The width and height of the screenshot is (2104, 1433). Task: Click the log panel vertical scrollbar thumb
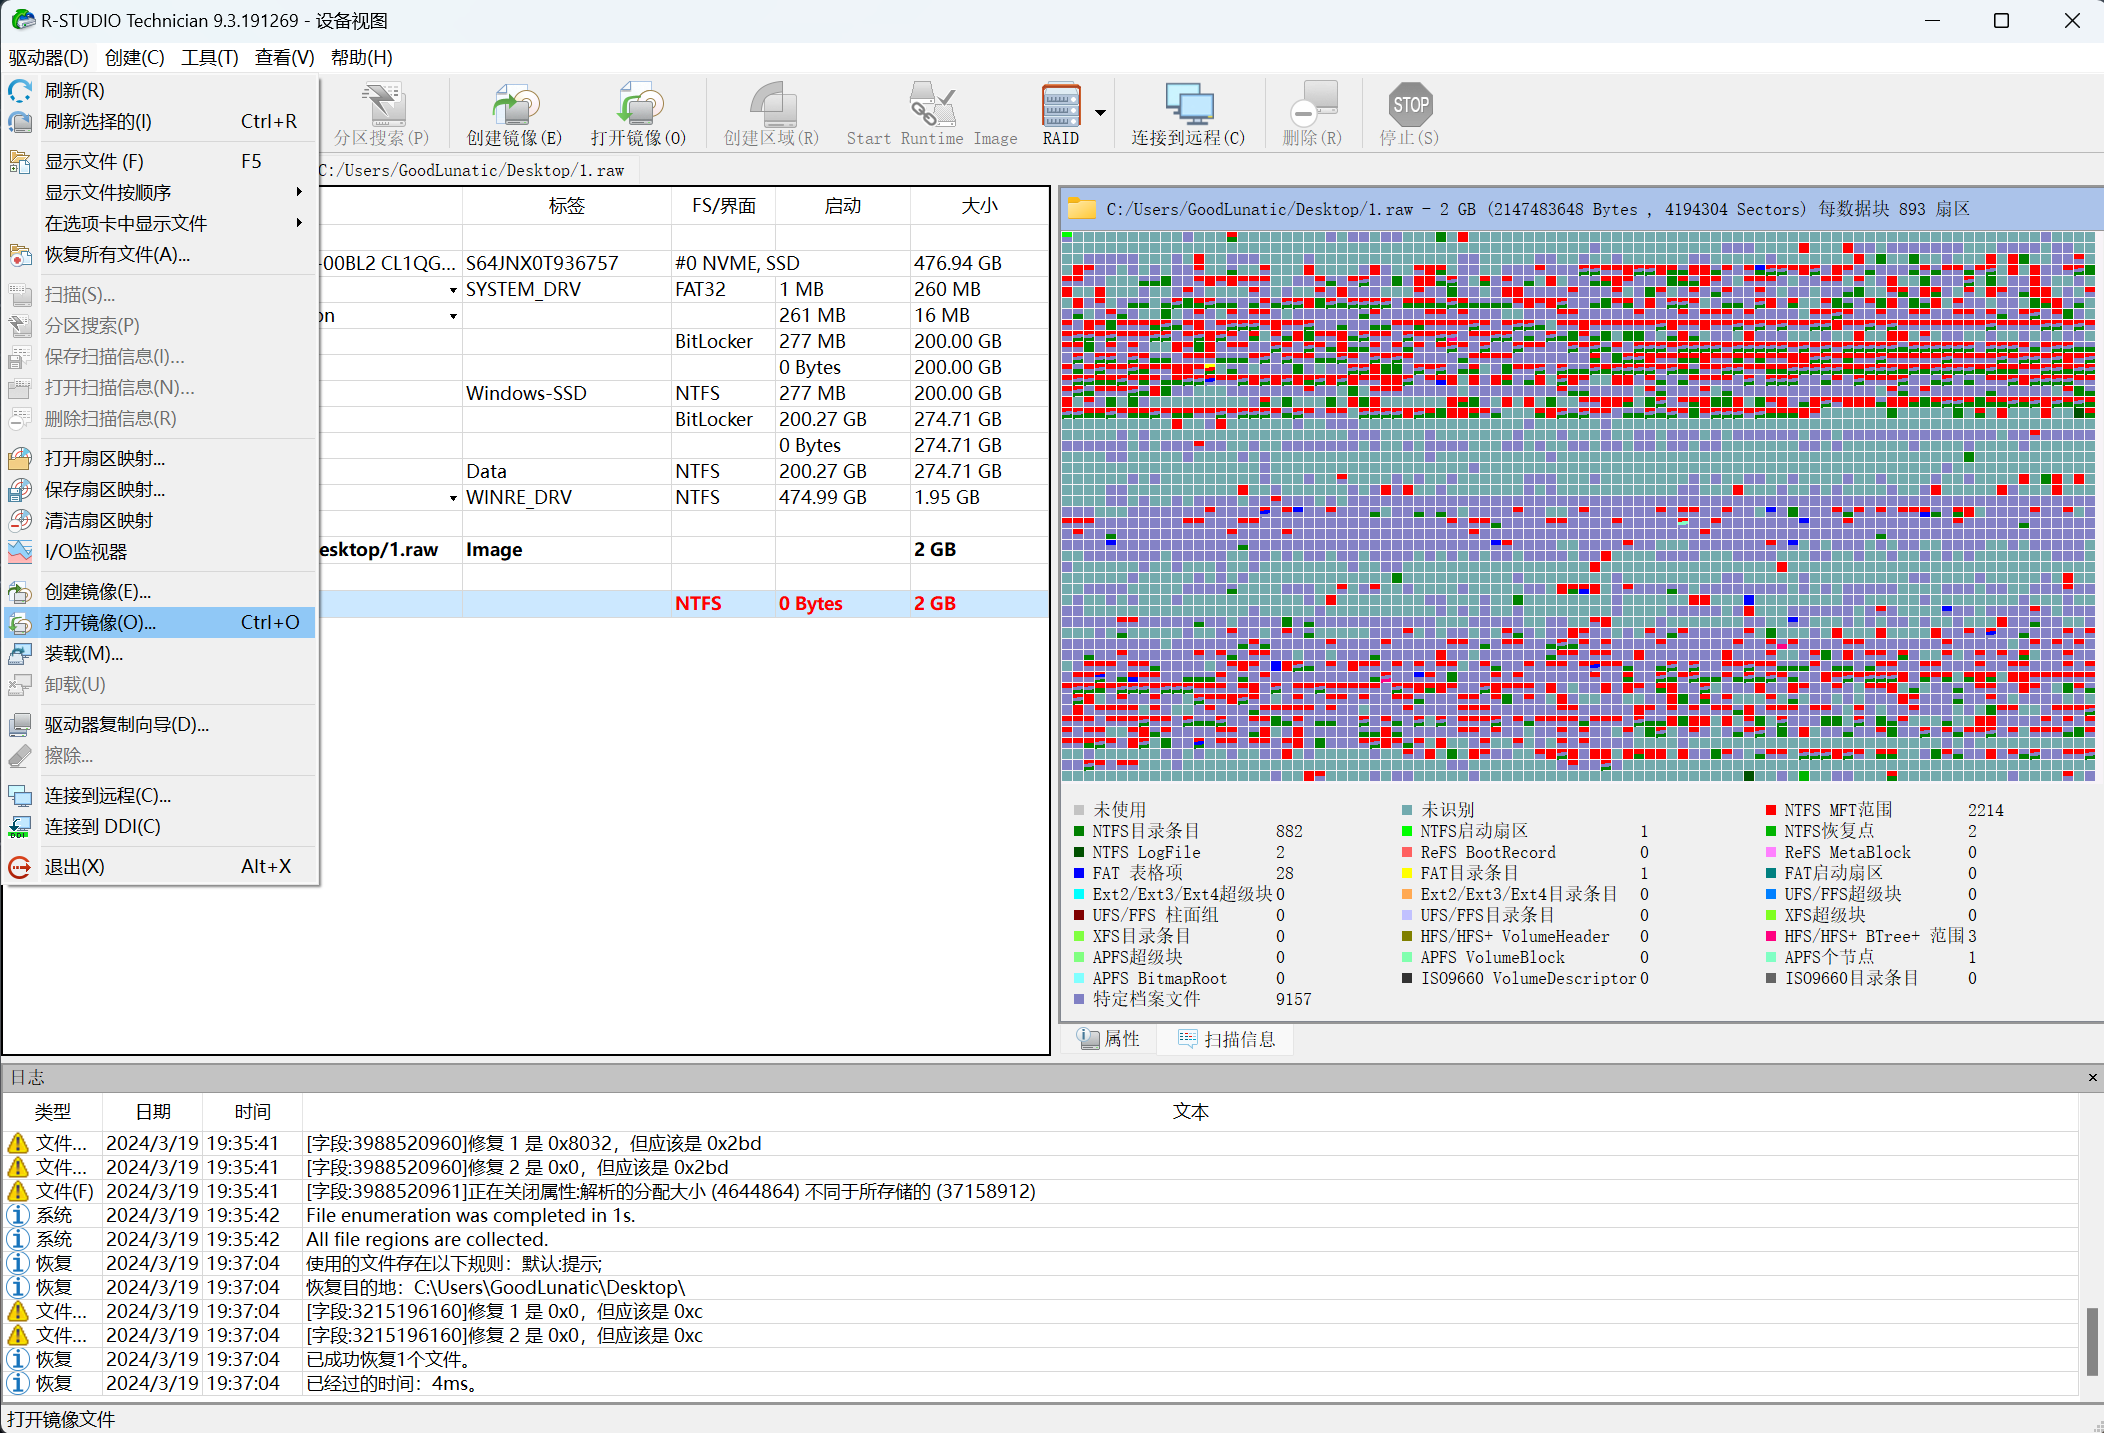pos(2092,1341)
